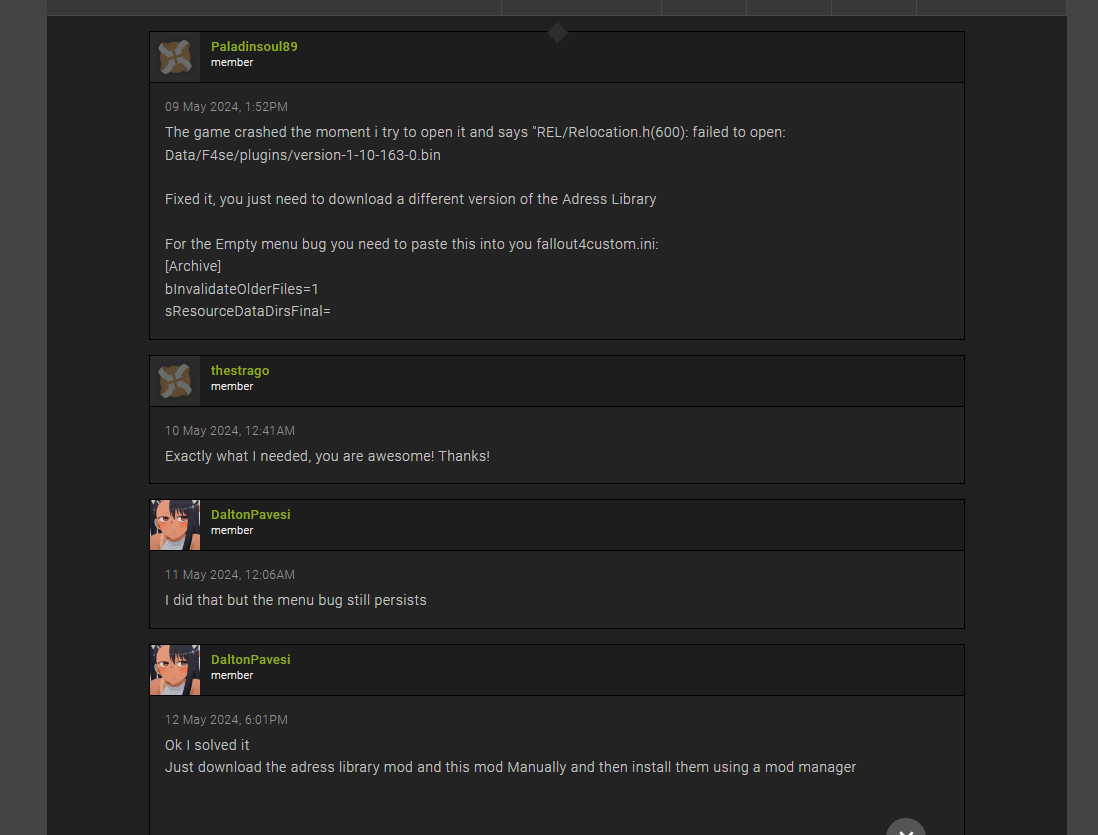
Task: Open DaltonPavesi's avatar on the 12 May comment
Action: click(x=175, y=670)
